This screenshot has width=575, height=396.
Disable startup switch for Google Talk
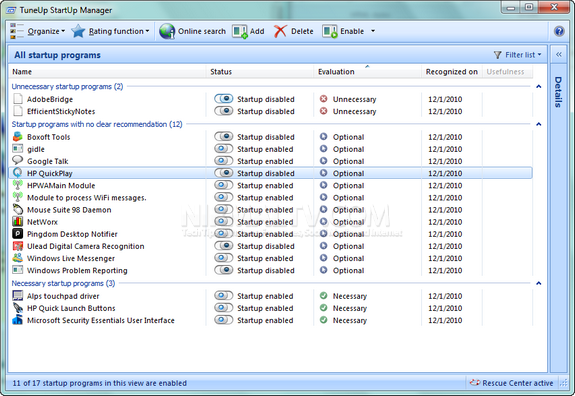pyautogui.click(x=224, y=161)
